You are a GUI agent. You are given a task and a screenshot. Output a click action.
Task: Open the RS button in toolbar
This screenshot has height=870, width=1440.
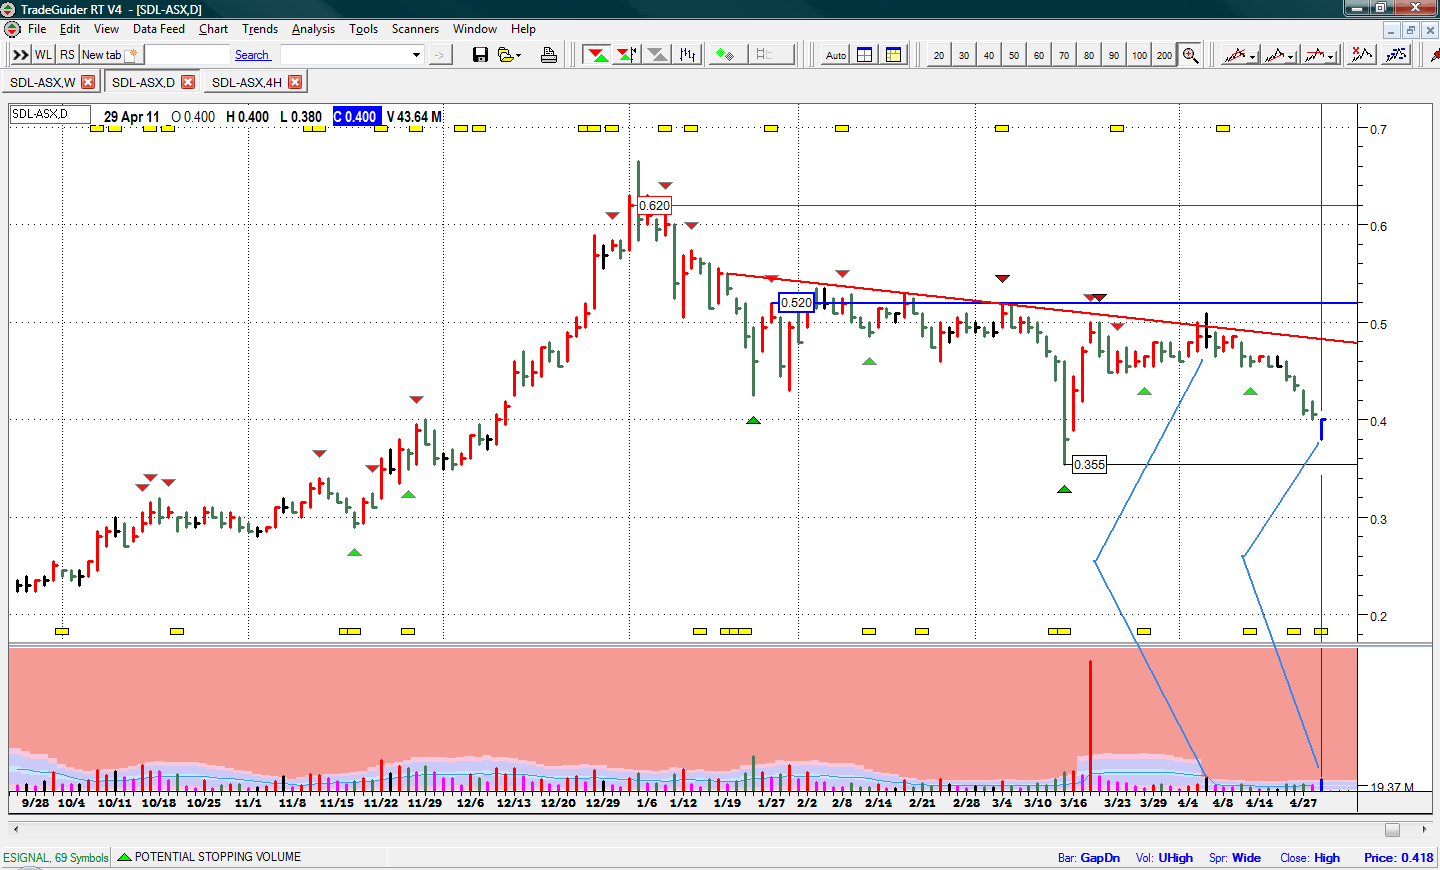coord(67,55)
